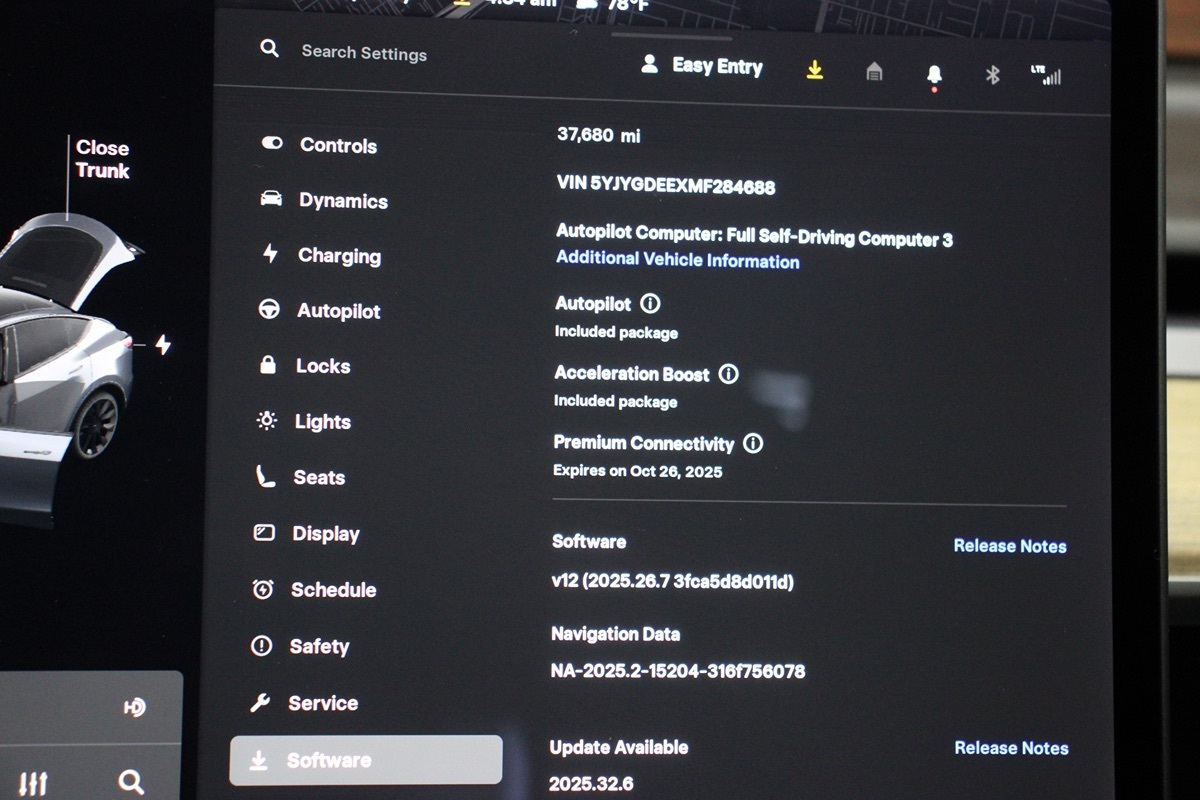The height and width of the screenshot is (800, 1200).
Task: Tap the LTE signal strength icon
Action: 1045,75
